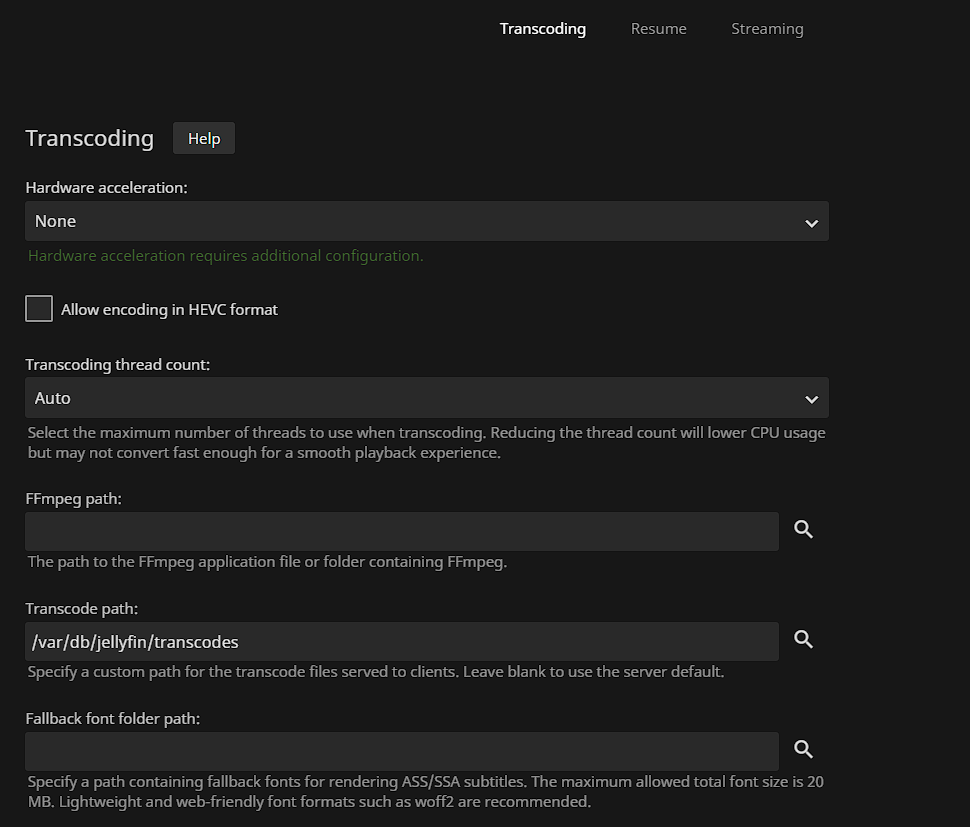Focus the FFmpeg path input field

tap(401, 531)
